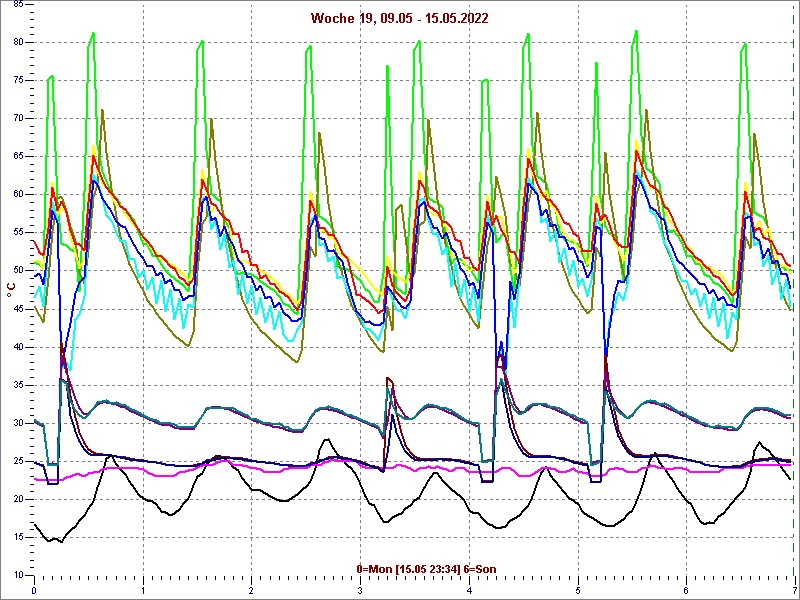Click the temperature axis label 65
Screen dimensions: 800x600
18,157
